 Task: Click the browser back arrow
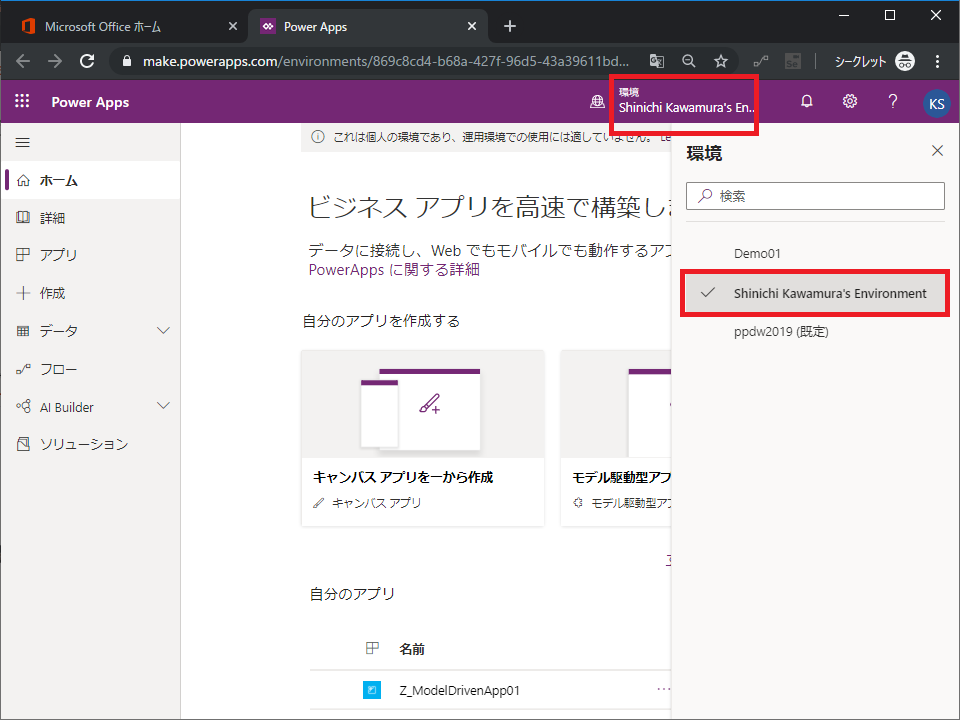point(23,61)
